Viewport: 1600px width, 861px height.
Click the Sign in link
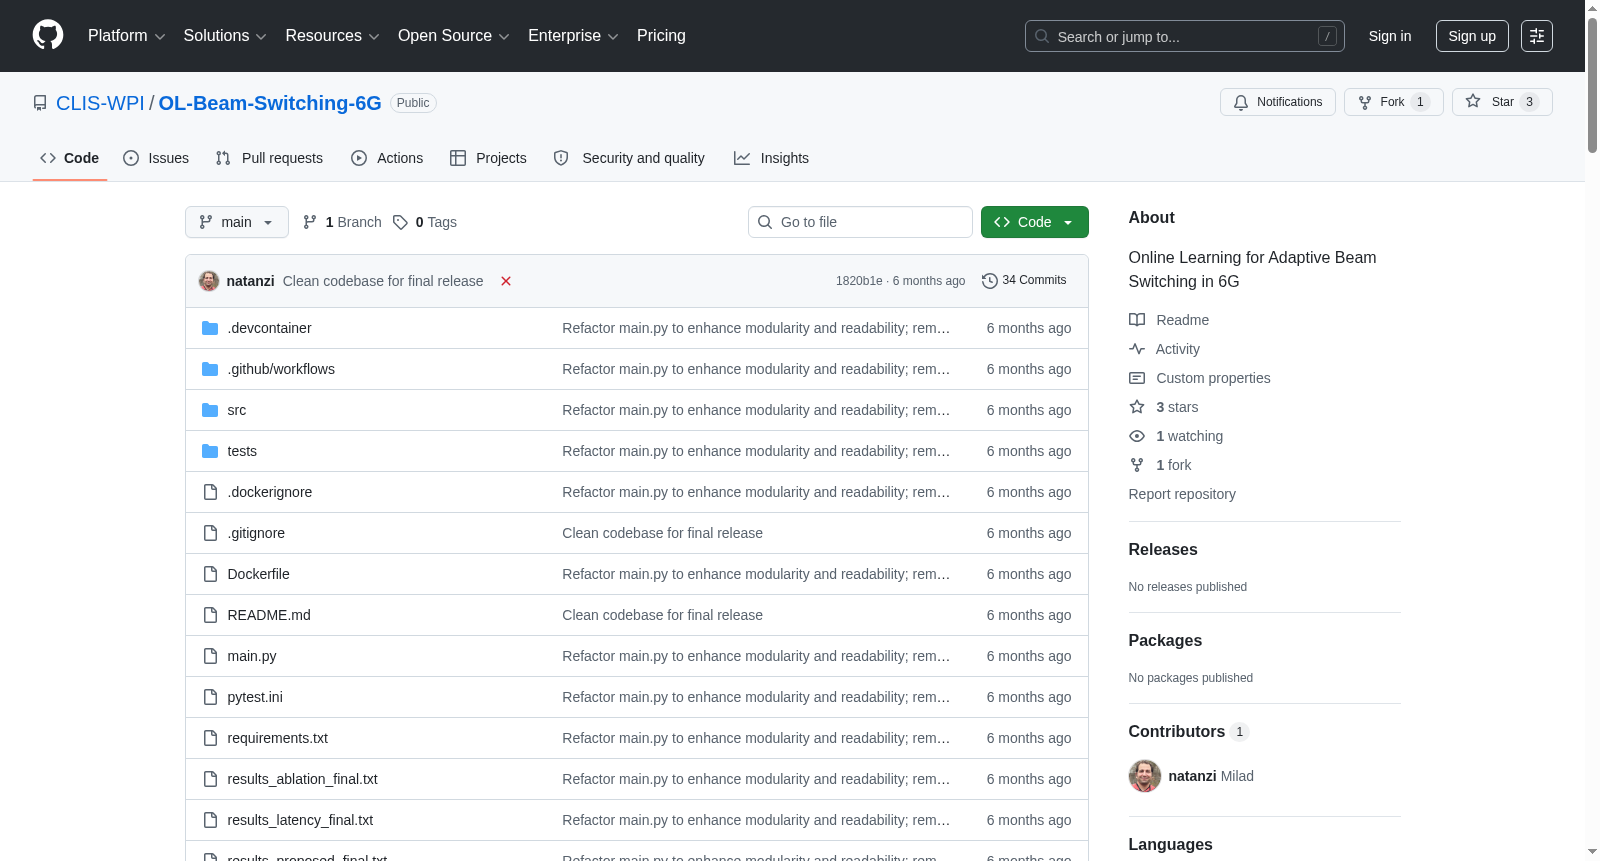[x=1390, y=36]
